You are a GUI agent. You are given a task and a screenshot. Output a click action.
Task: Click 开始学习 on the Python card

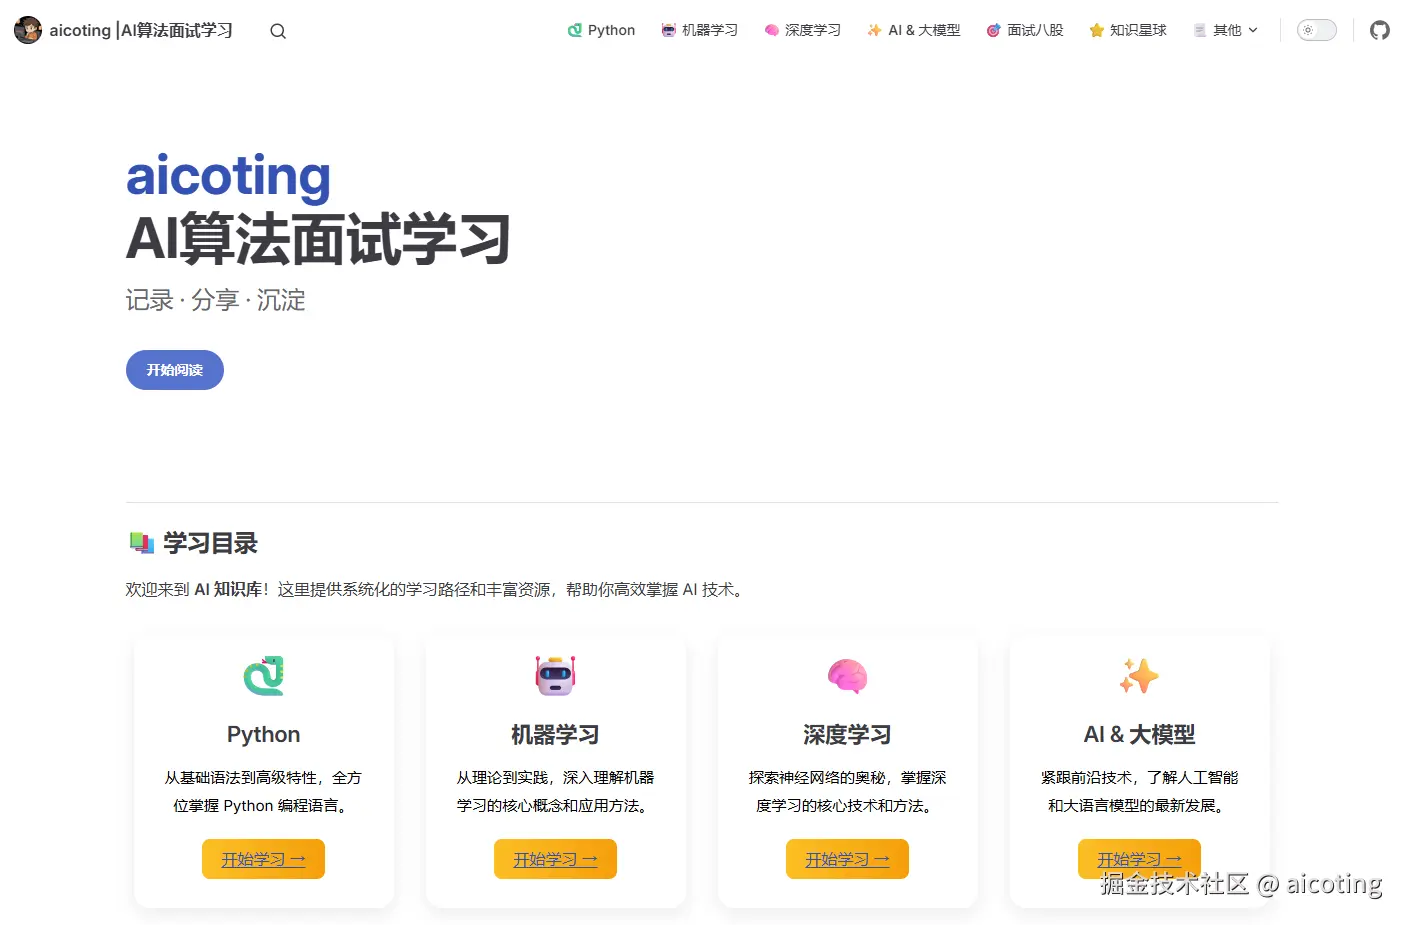point(263,859)
